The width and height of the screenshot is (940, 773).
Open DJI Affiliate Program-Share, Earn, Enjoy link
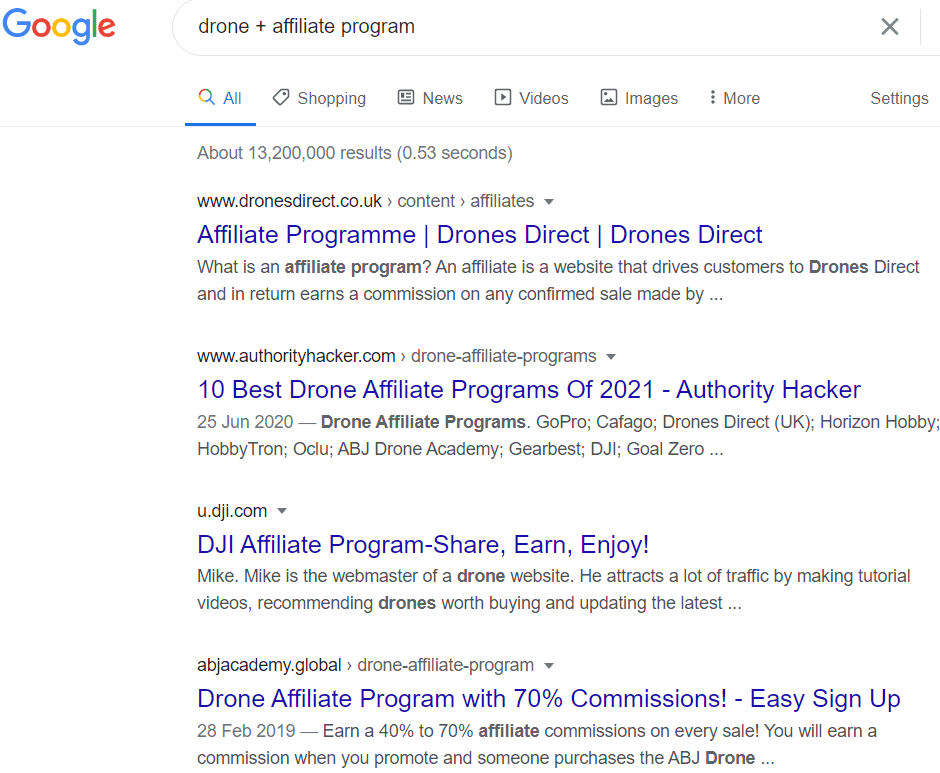[x=423, y=545]
